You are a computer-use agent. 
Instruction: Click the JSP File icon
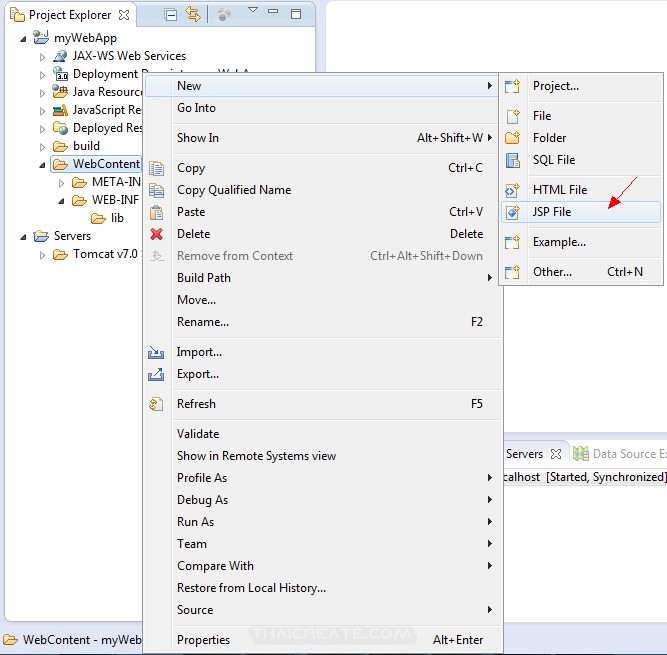point(513,212)
